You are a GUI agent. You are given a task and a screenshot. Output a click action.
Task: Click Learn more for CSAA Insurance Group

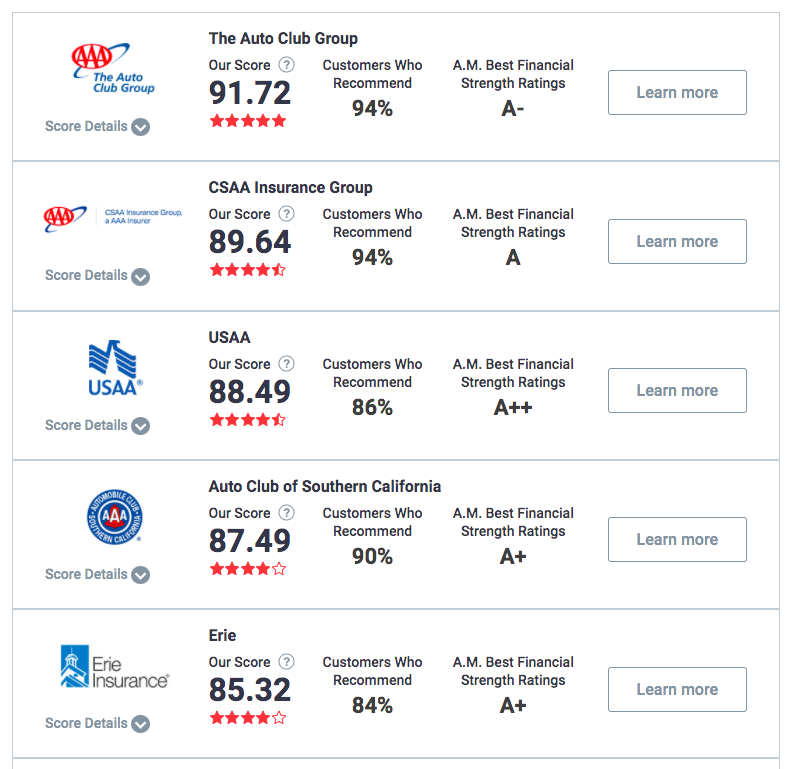(677, 241)
